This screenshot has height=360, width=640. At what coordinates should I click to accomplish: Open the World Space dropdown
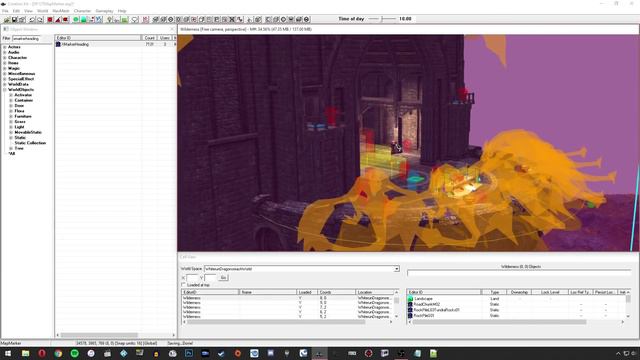coord(396,269)
